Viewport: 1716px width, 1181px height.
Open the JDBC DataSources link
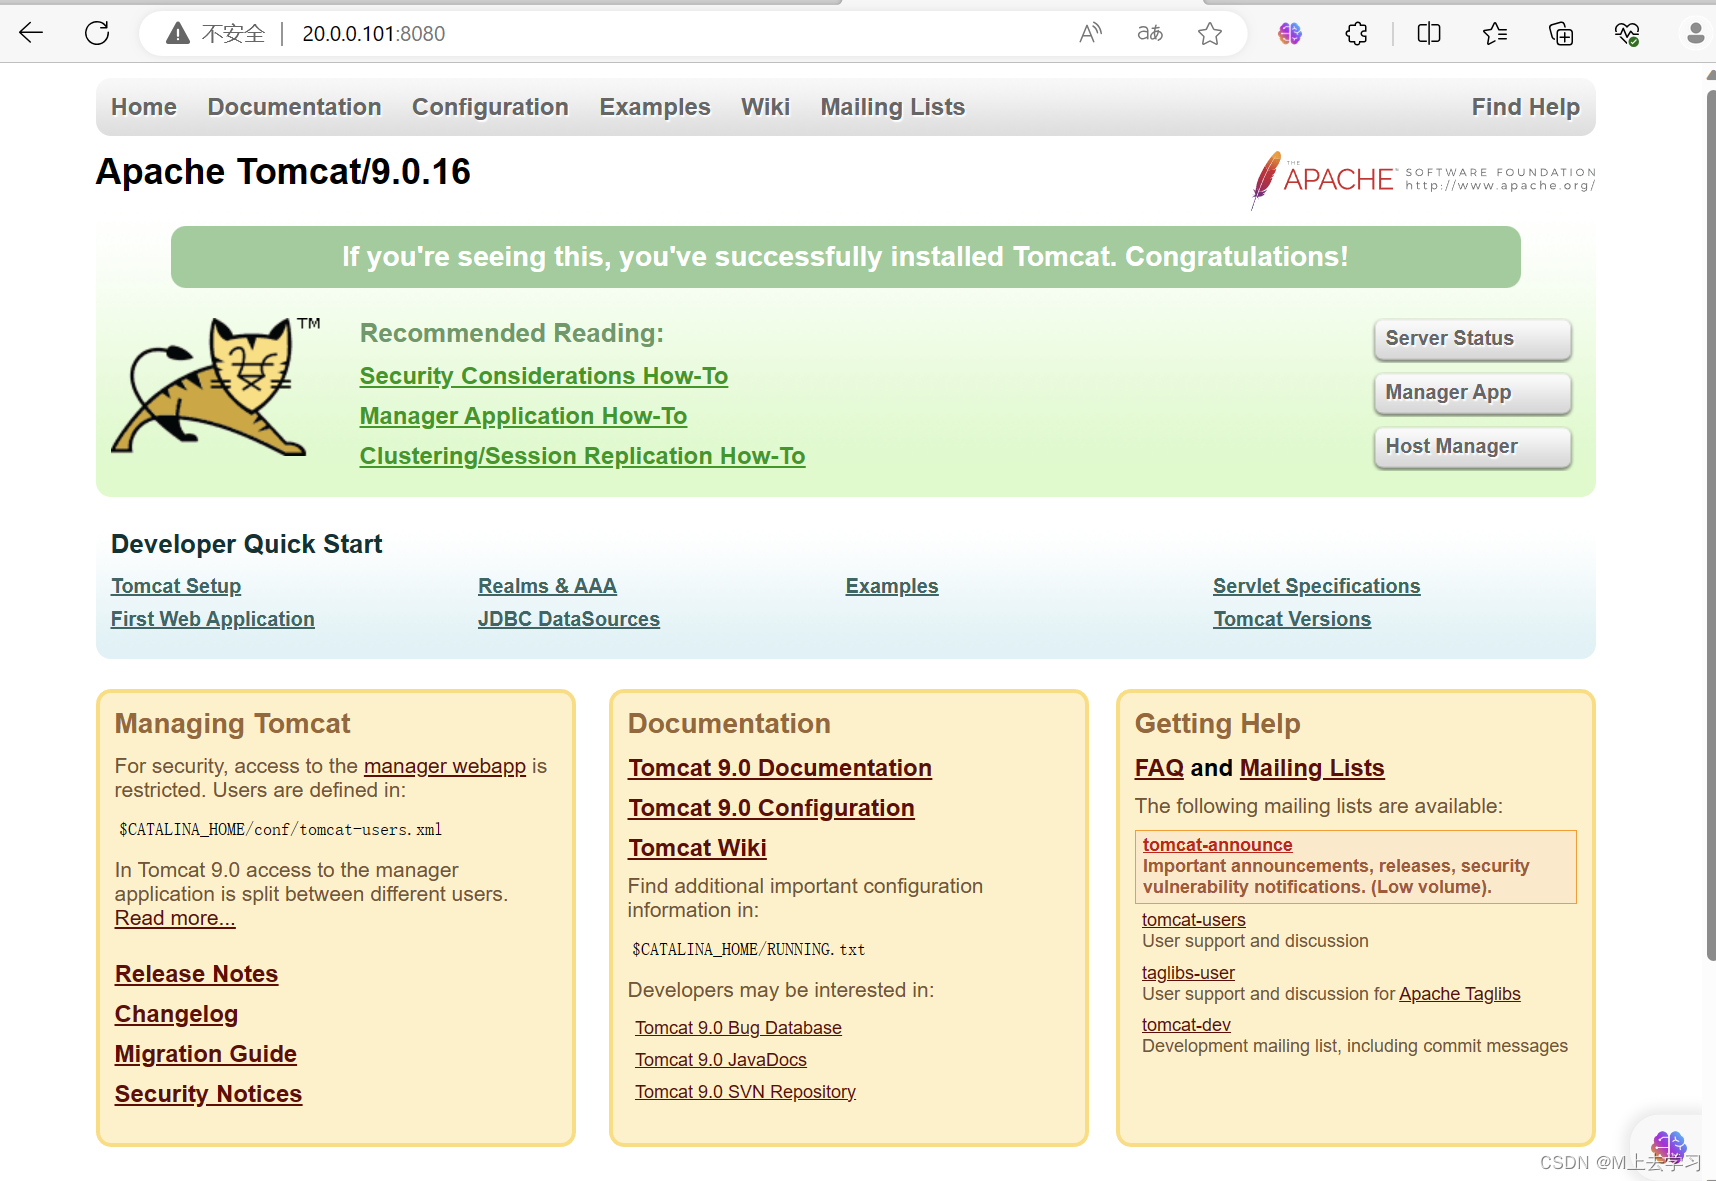click(x=568, y=619)
